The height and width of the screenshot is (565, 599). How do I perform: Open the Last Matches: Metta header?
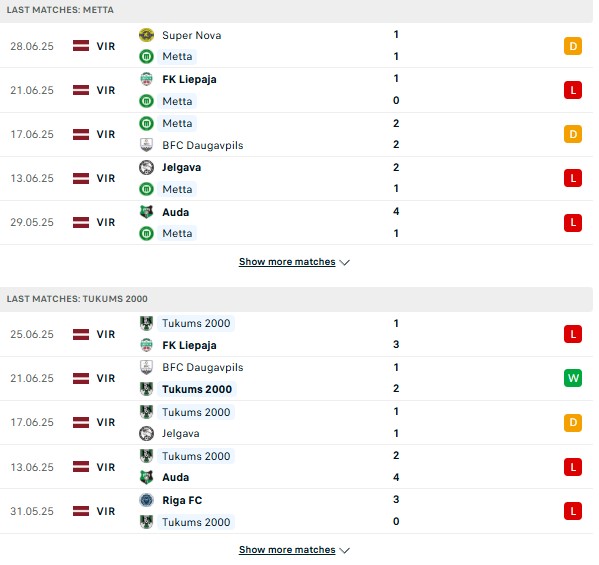click(296, 10)
